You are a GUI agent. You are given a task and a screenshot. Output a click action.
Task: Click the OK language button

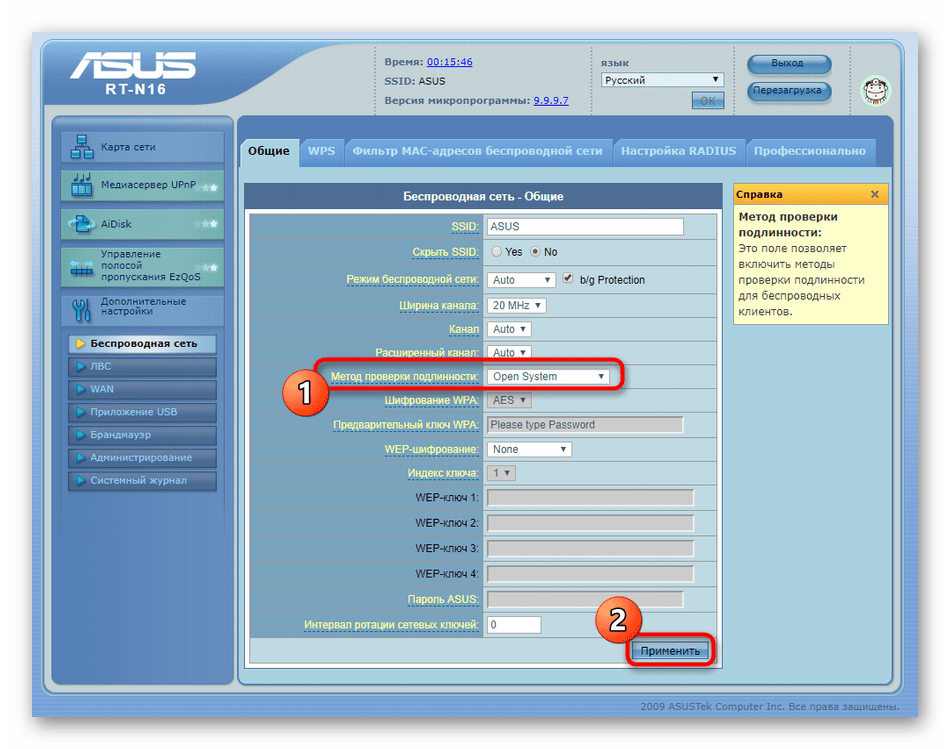708,101
